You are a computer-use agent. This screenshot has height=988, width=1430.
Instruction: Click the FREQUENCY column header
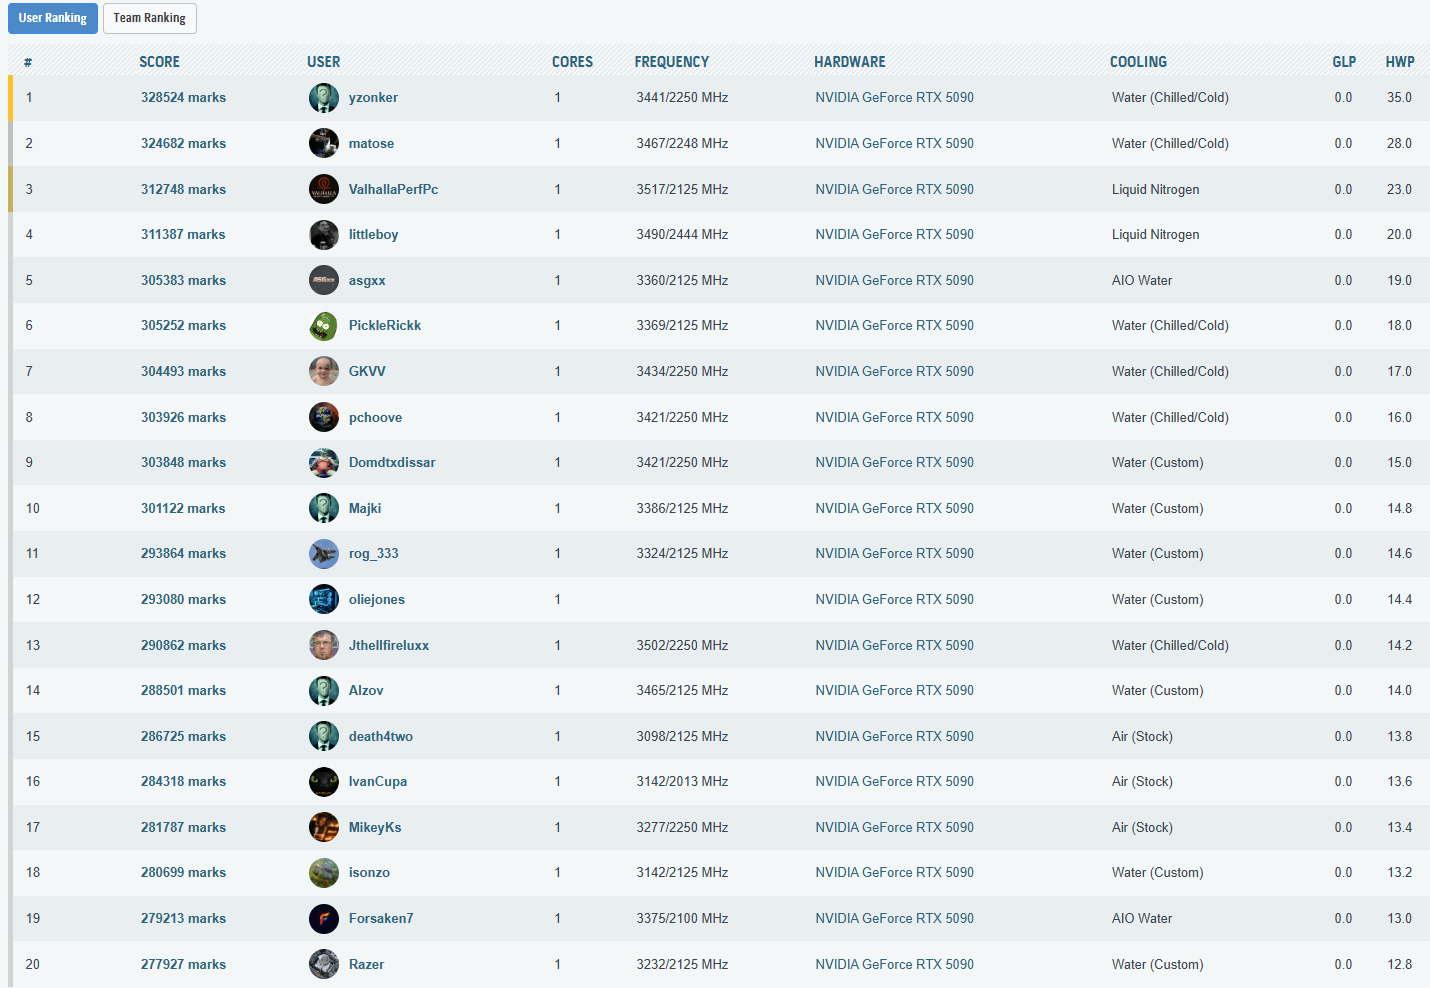pyautogui.click(x=671, y=62)
